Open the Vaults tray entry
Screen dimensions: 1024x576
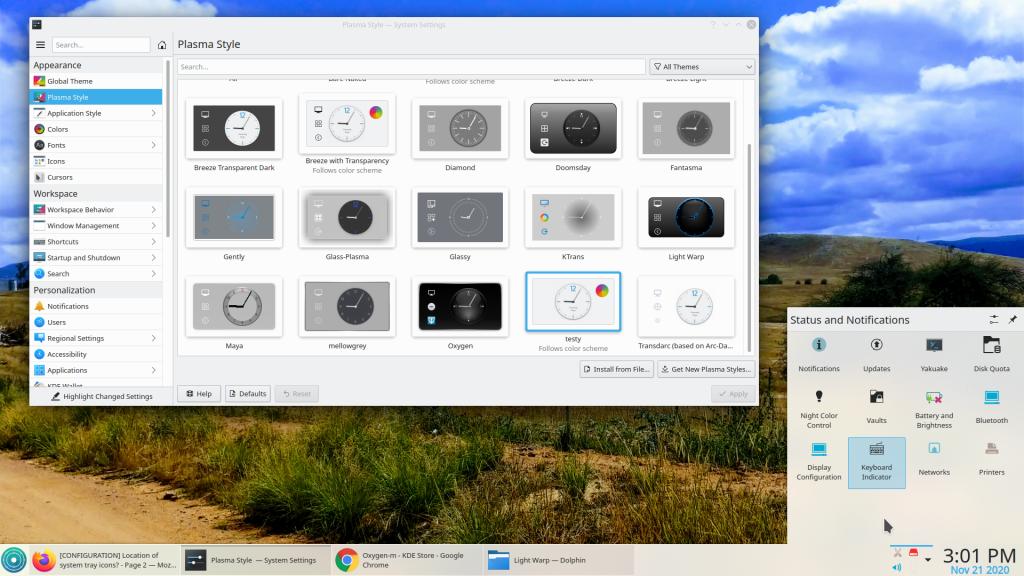[876, 404]
